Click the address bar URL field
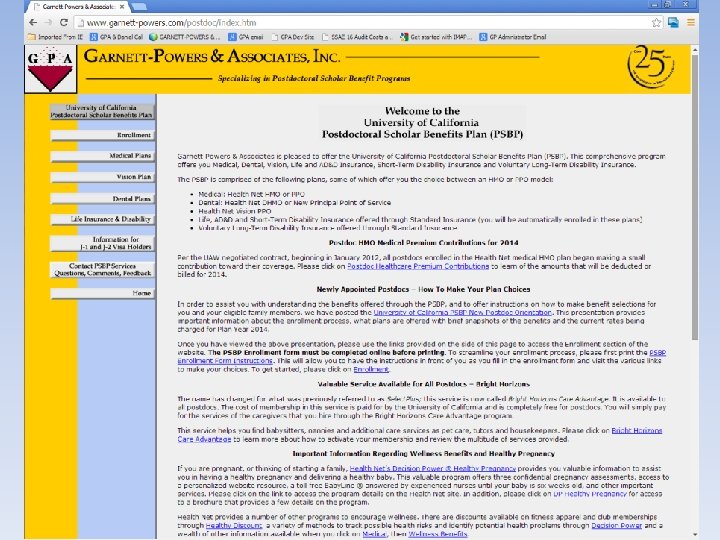720x540 pixels. (363, 22)
